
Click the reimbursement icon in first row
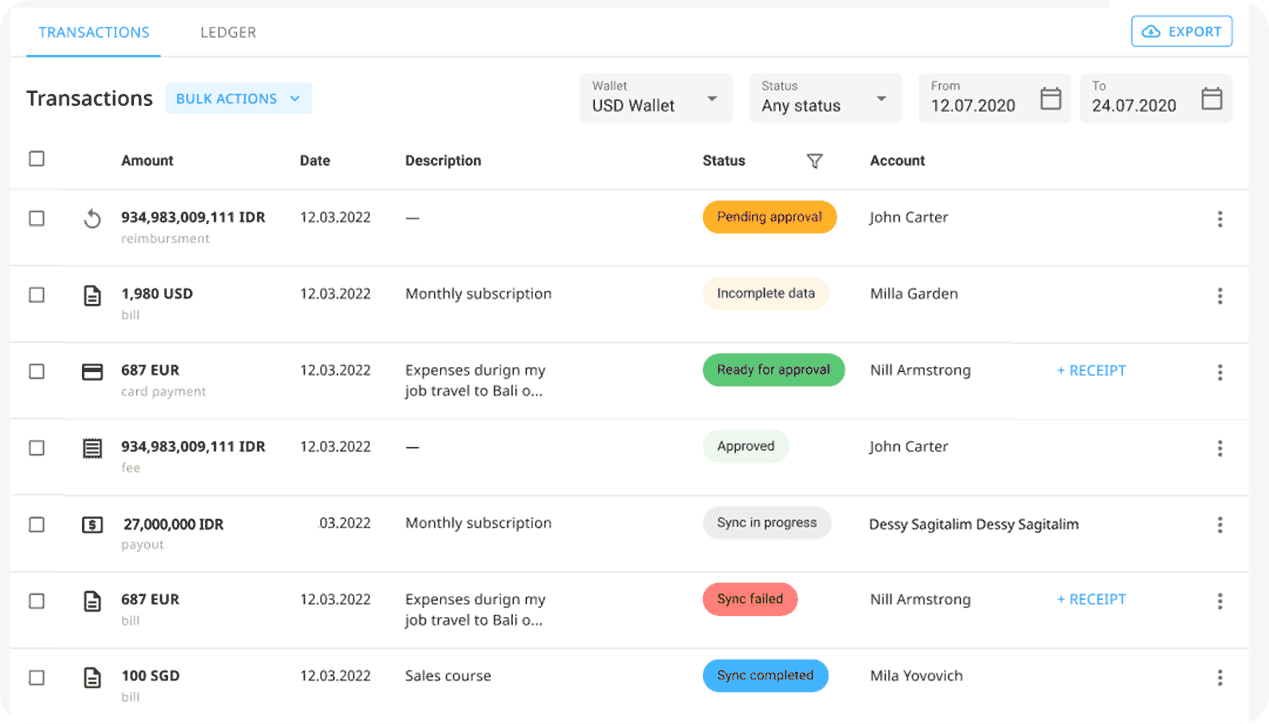[92, 219]
